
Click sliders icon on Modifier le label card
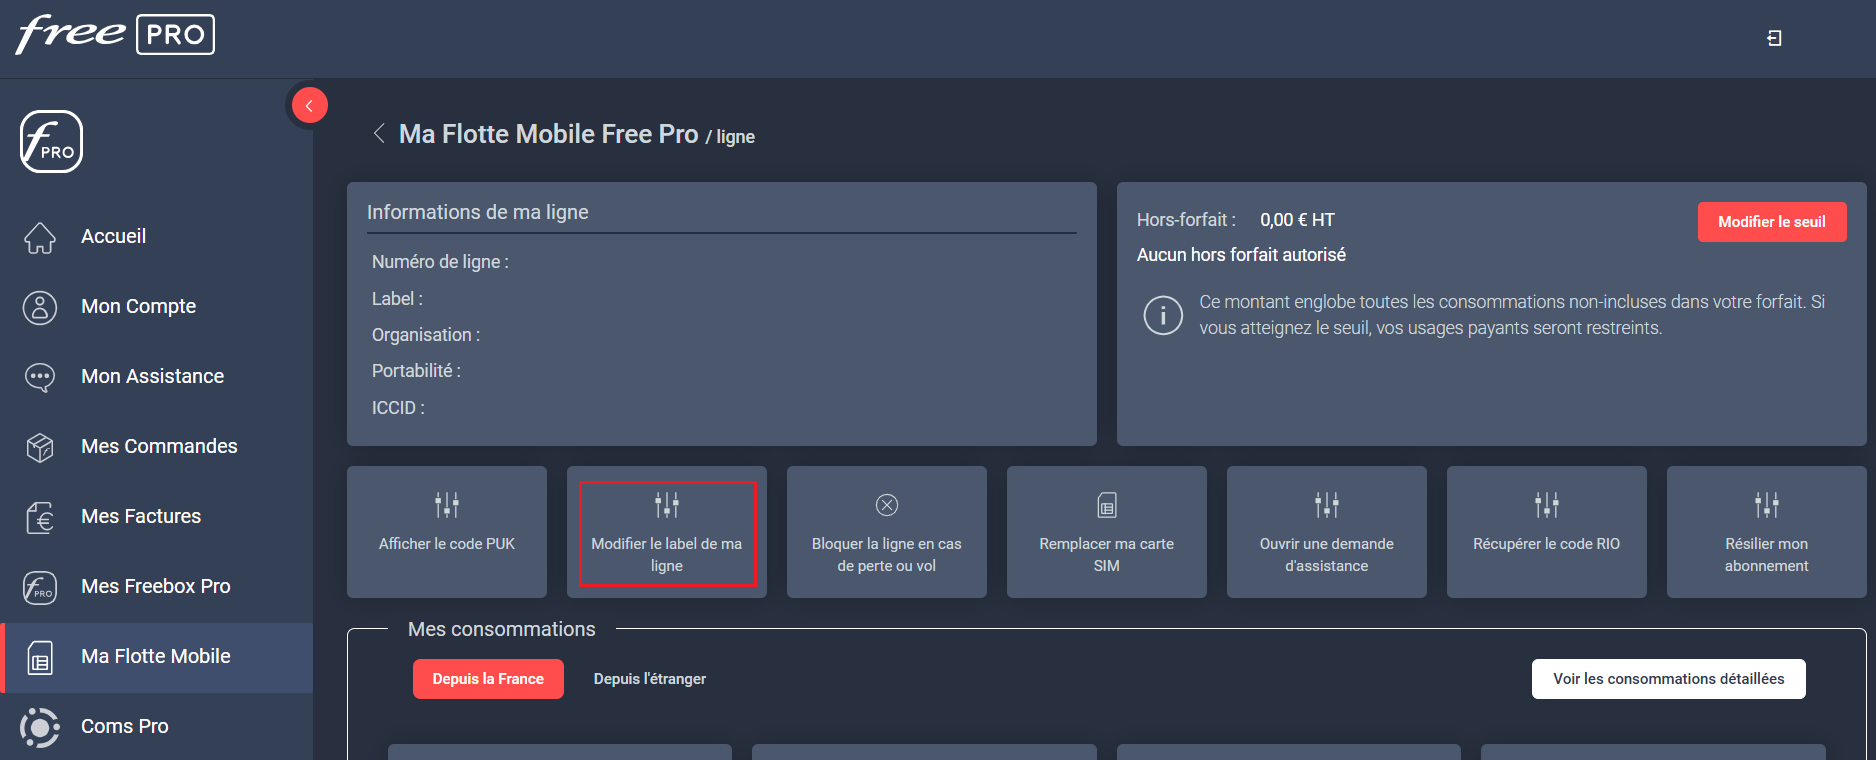[x=667, y=505]
